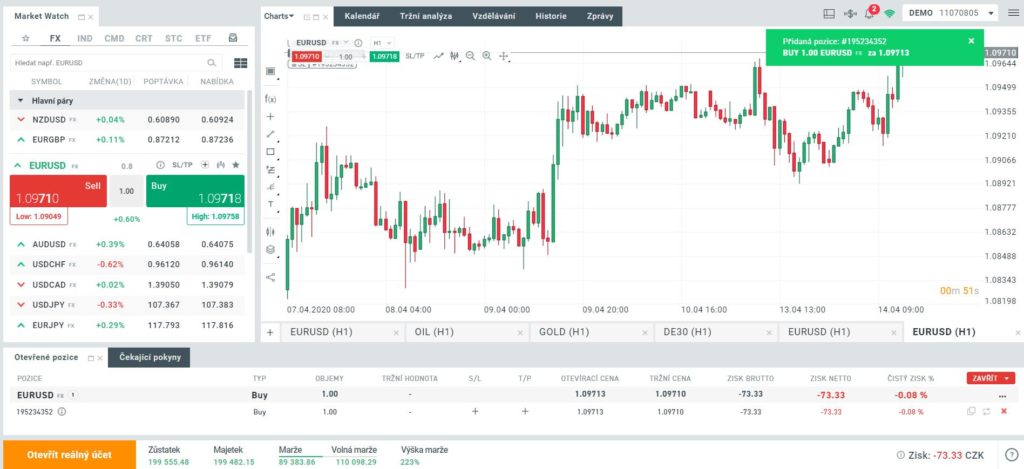Viewport: 1024px width, 469px height.
Task: Switch to the Historie tab
Action: point(551,16)
